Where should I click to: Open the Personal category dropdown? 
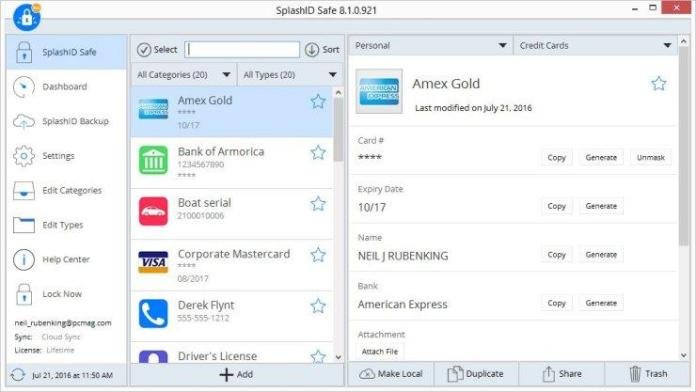click(x=431, y=45)
